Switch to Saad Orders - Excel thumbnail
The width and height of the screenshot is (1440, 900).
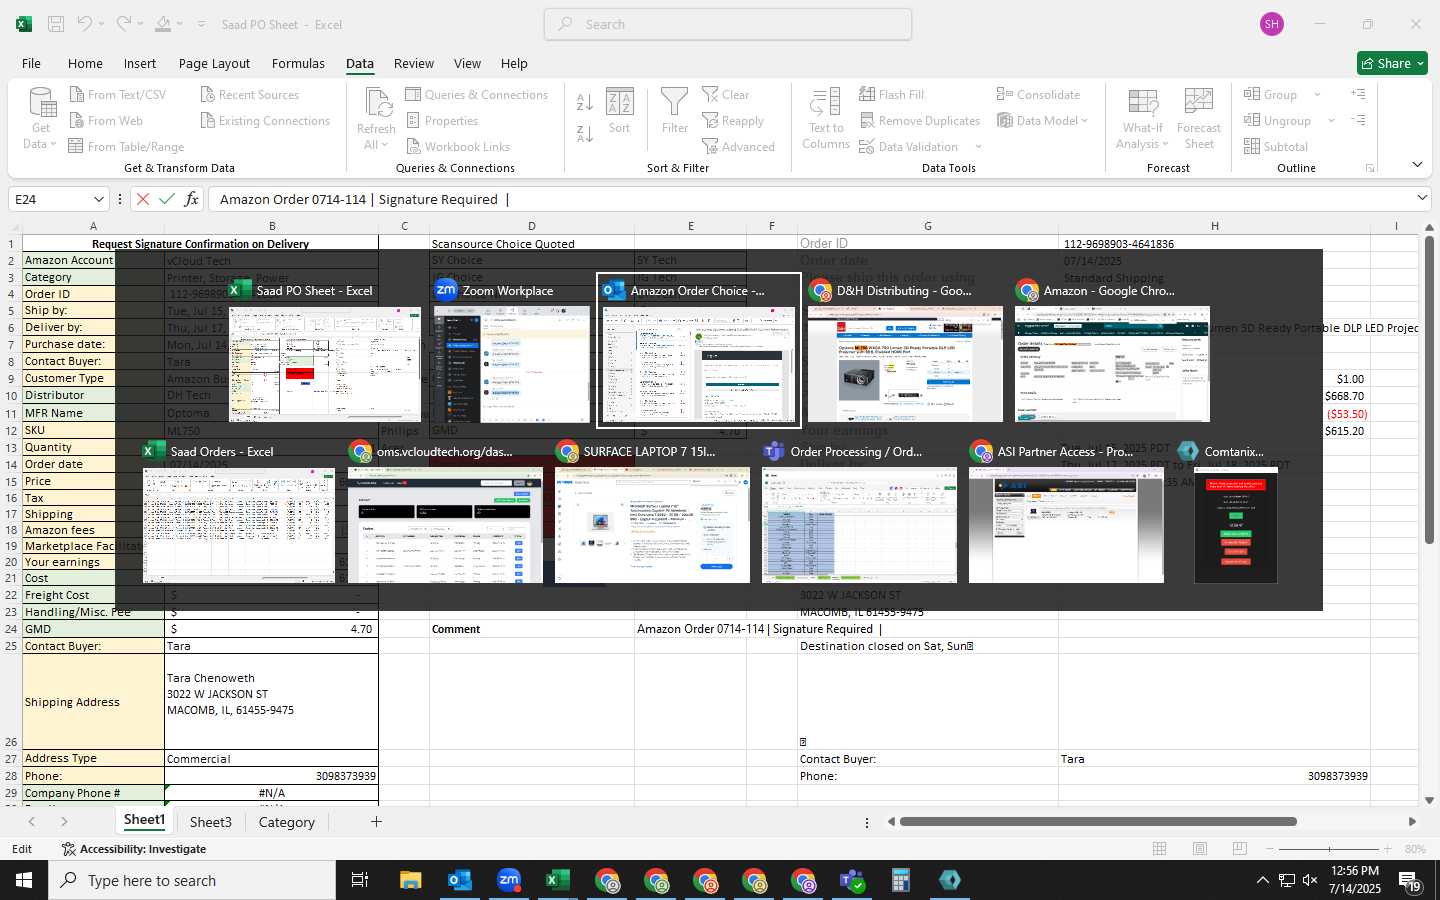pos(239,513)
